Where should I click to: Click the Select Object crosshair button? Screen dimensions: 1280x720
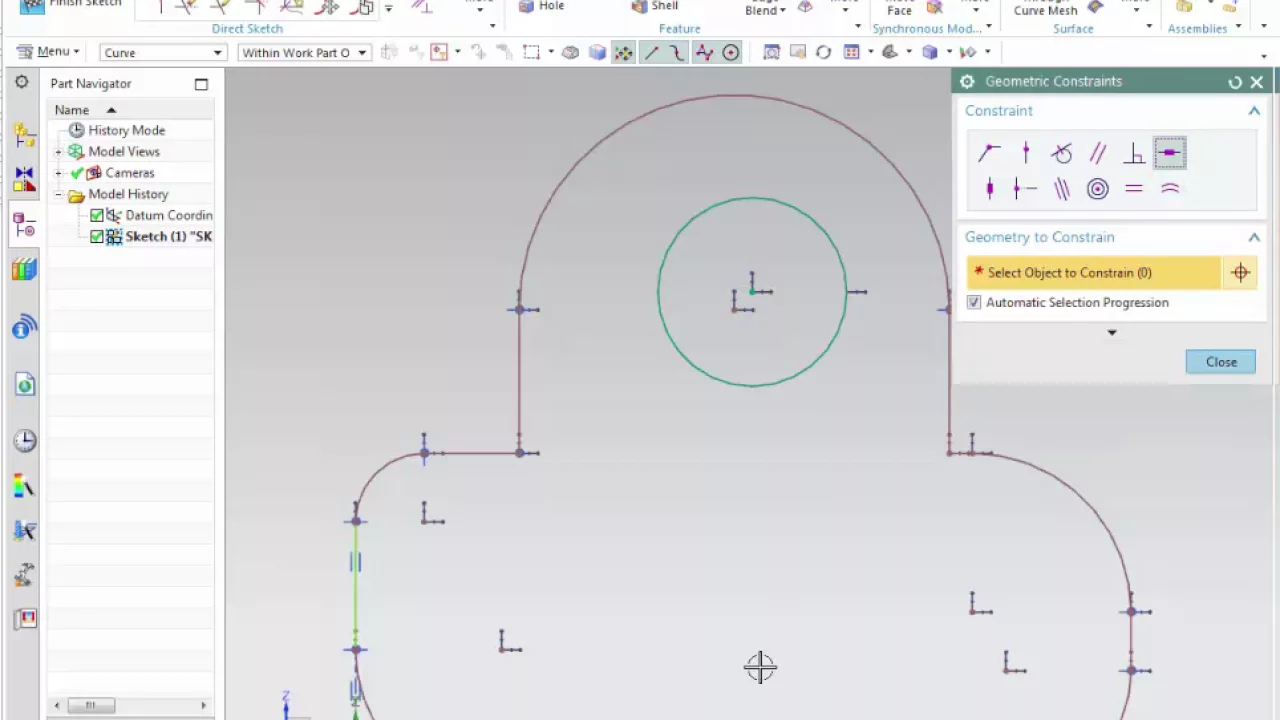pos(1241,272)
